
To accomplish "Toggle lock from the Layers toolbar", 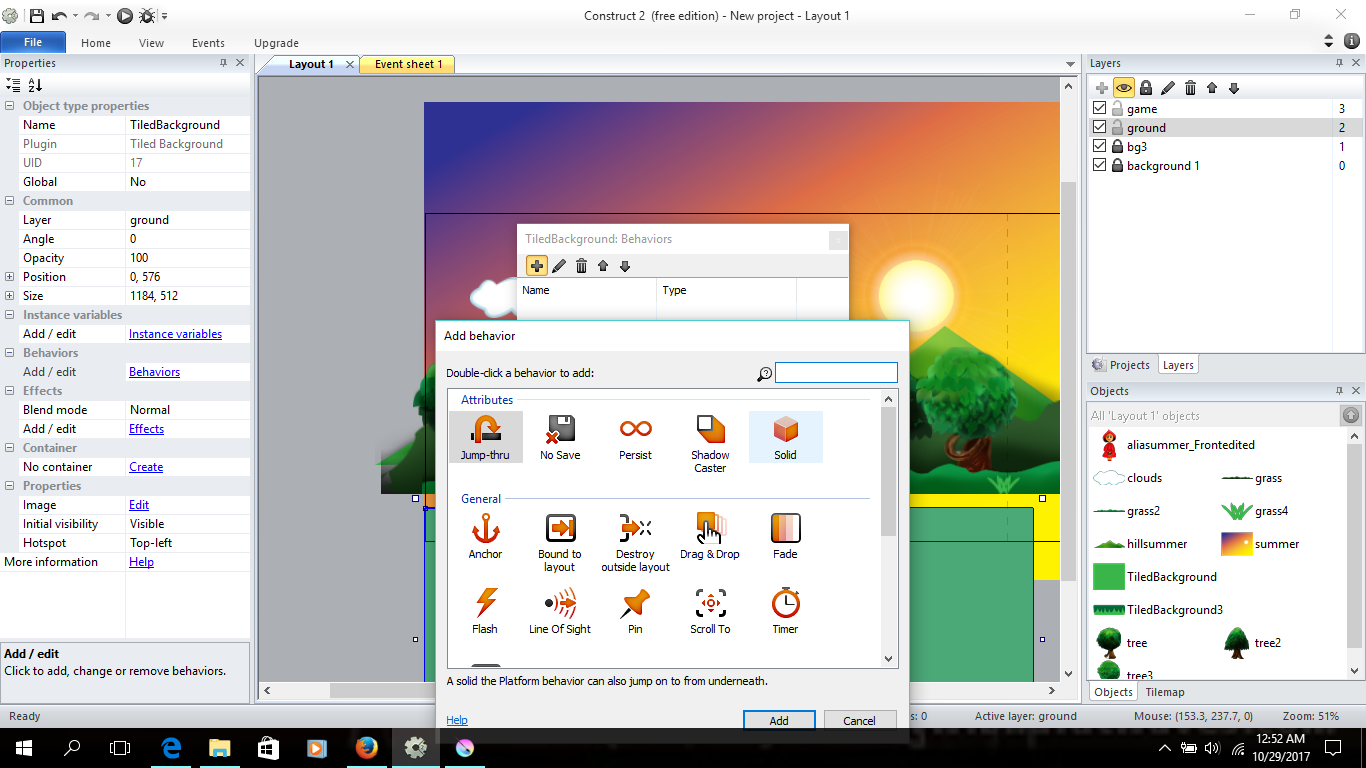I will (1146, 88).
